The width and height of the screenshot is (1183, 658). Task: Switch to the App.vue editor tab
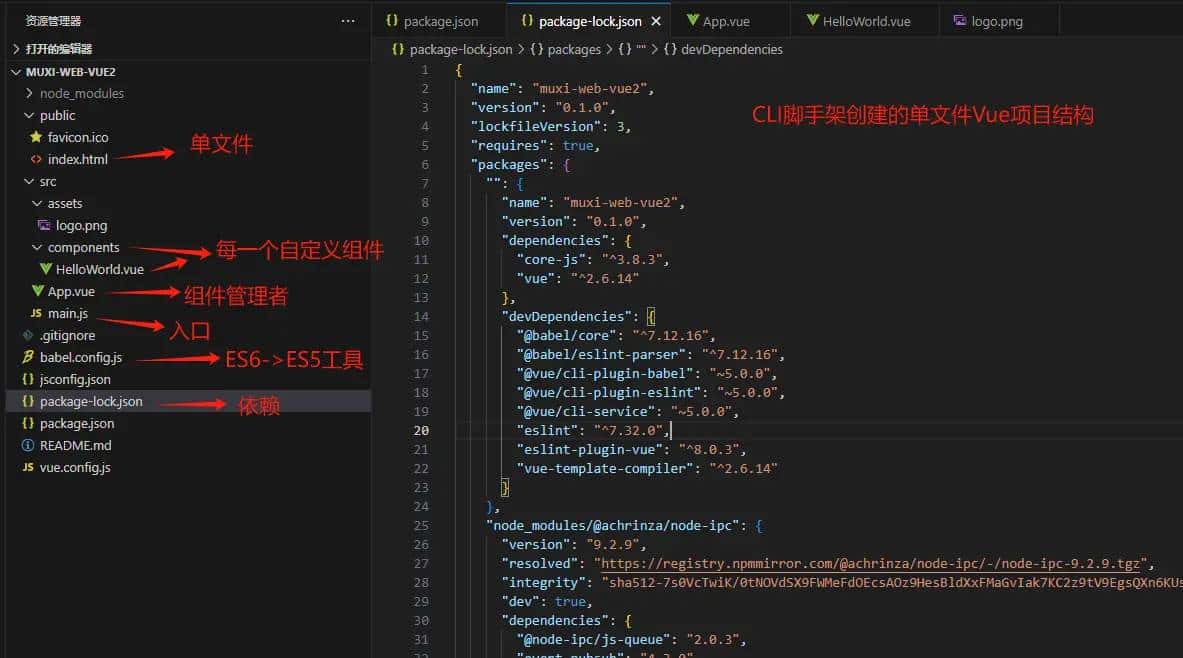tap(725, 19)
